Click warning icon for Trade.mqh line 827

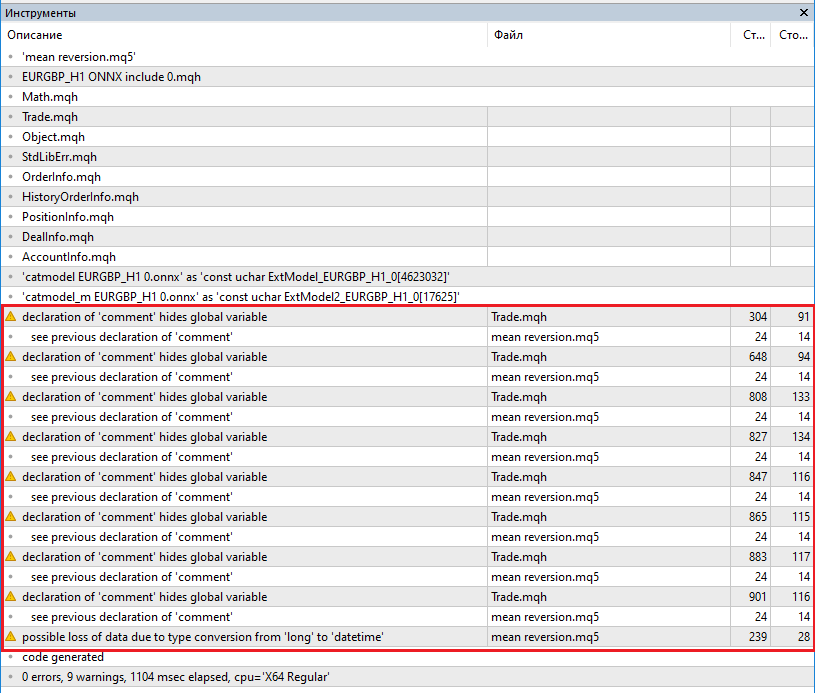tap(10, 436)
